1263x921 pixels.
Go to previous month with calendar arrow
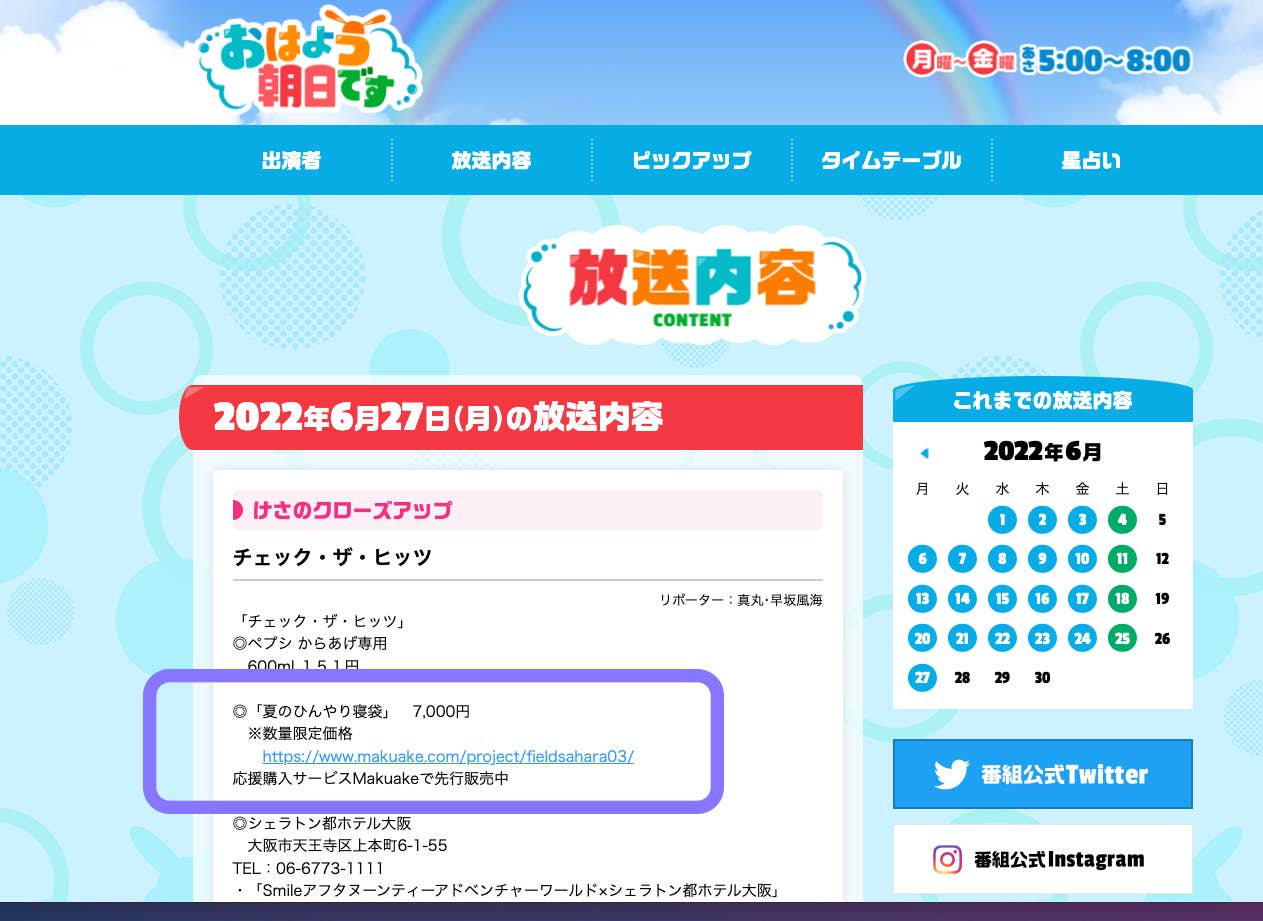[x=924, y=453]
